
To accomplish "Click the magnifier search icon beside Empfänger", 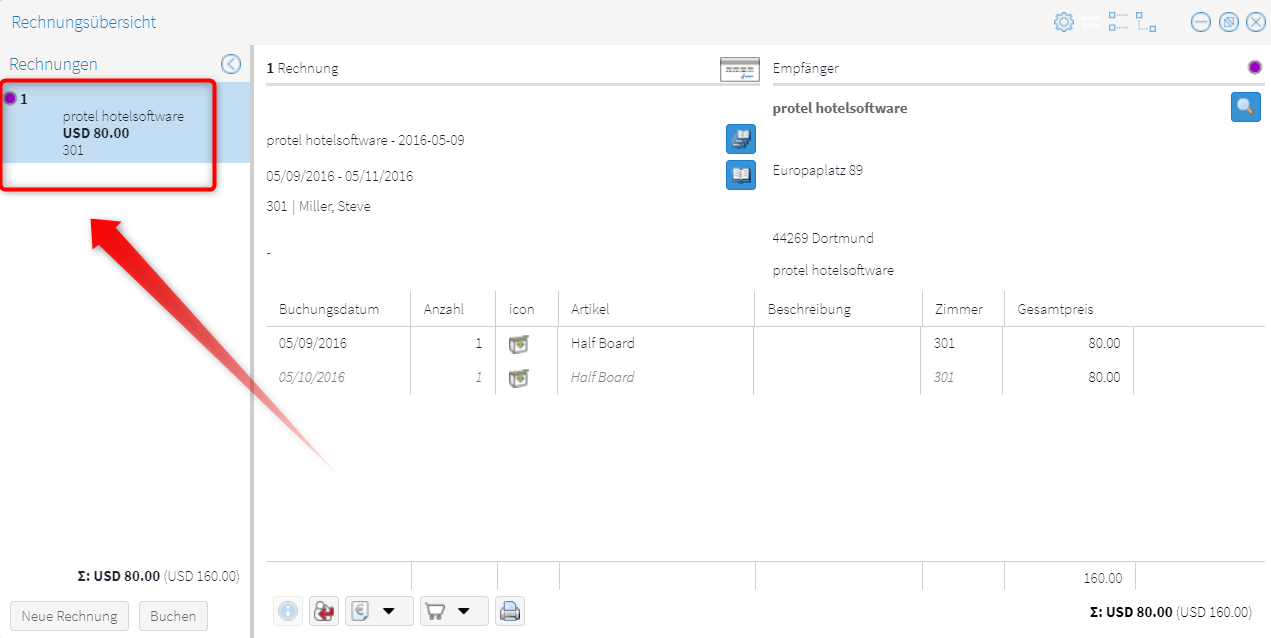I will [1245, 107].
